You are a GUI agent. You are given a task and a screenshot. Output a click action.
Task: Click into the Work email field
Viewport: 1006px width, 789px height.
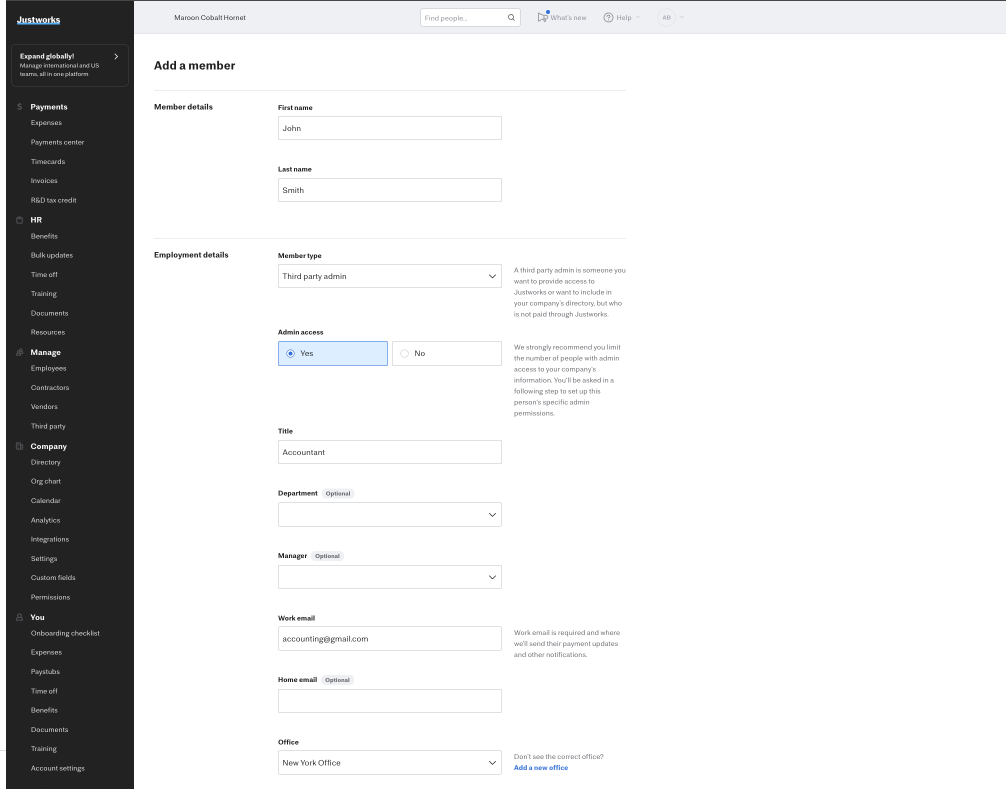pos(389,639)
